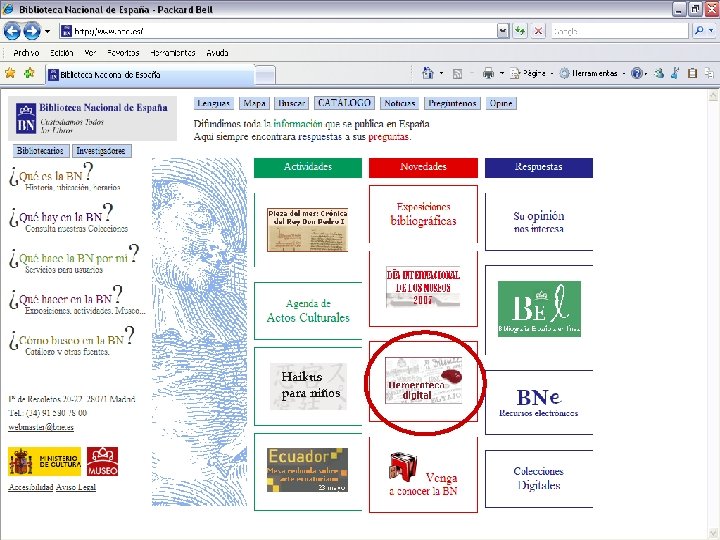
Task: Open the Pieza del mes thumbnail
Action: click(308, 230)
